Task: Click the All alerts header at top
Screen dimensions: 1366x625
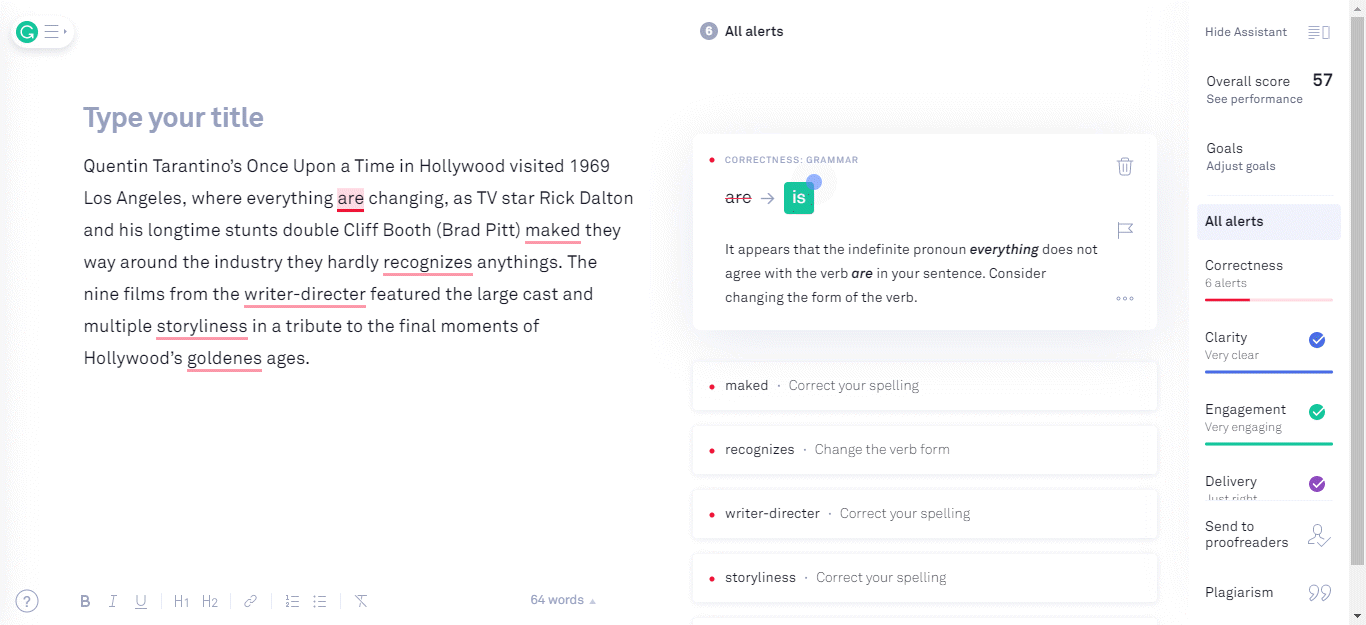Action: coord(754,32)
